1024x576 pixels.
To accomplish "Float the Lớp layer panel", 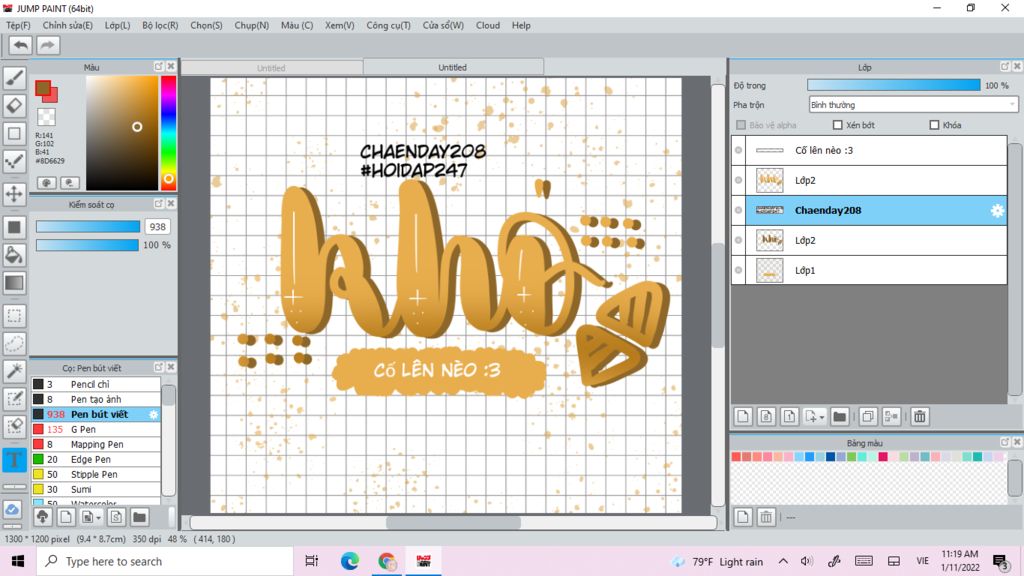I will (x=1004, y=67).
